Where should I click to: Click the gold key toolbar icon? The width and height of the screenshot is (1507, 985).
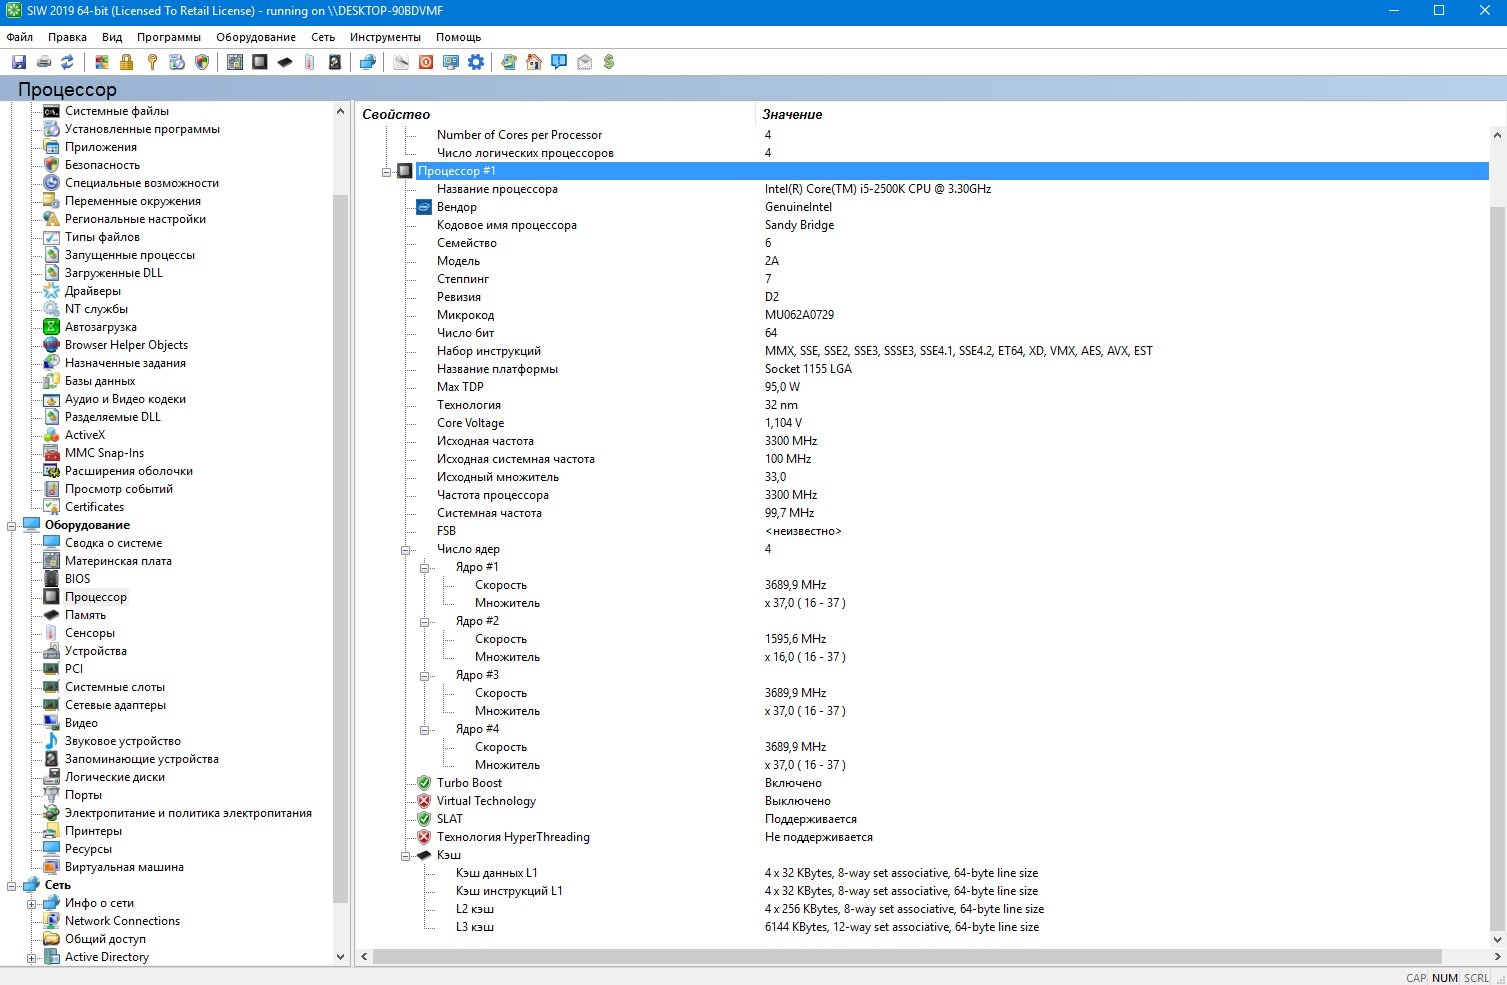[x=152, y=62]
